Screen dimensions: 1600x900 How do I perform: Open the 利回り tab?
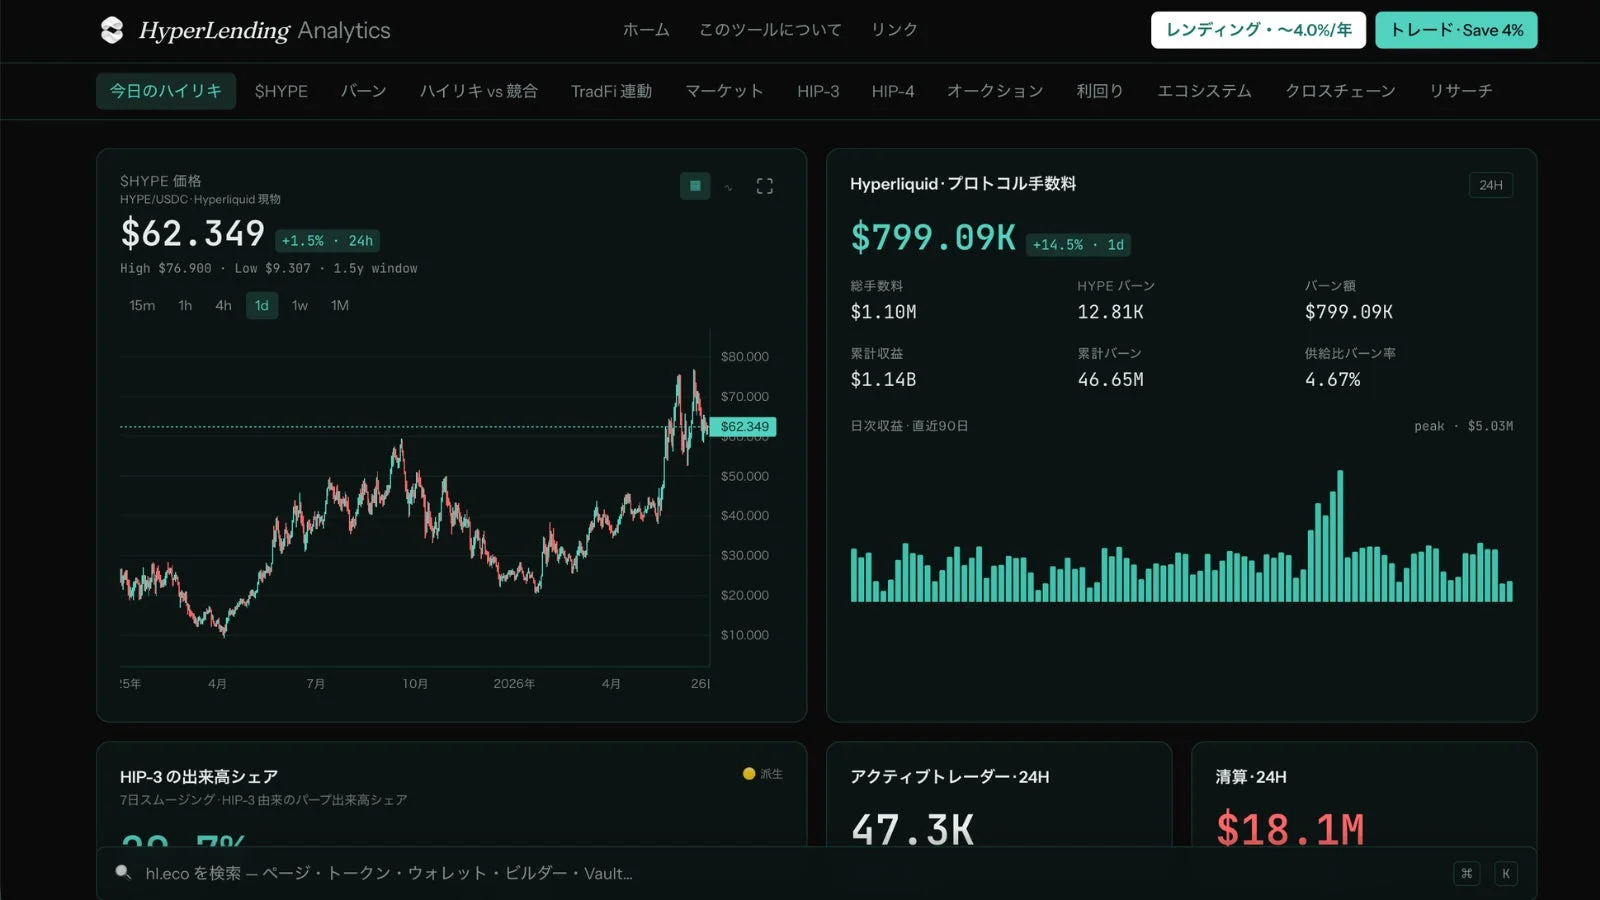click(x=1100, y=91)
